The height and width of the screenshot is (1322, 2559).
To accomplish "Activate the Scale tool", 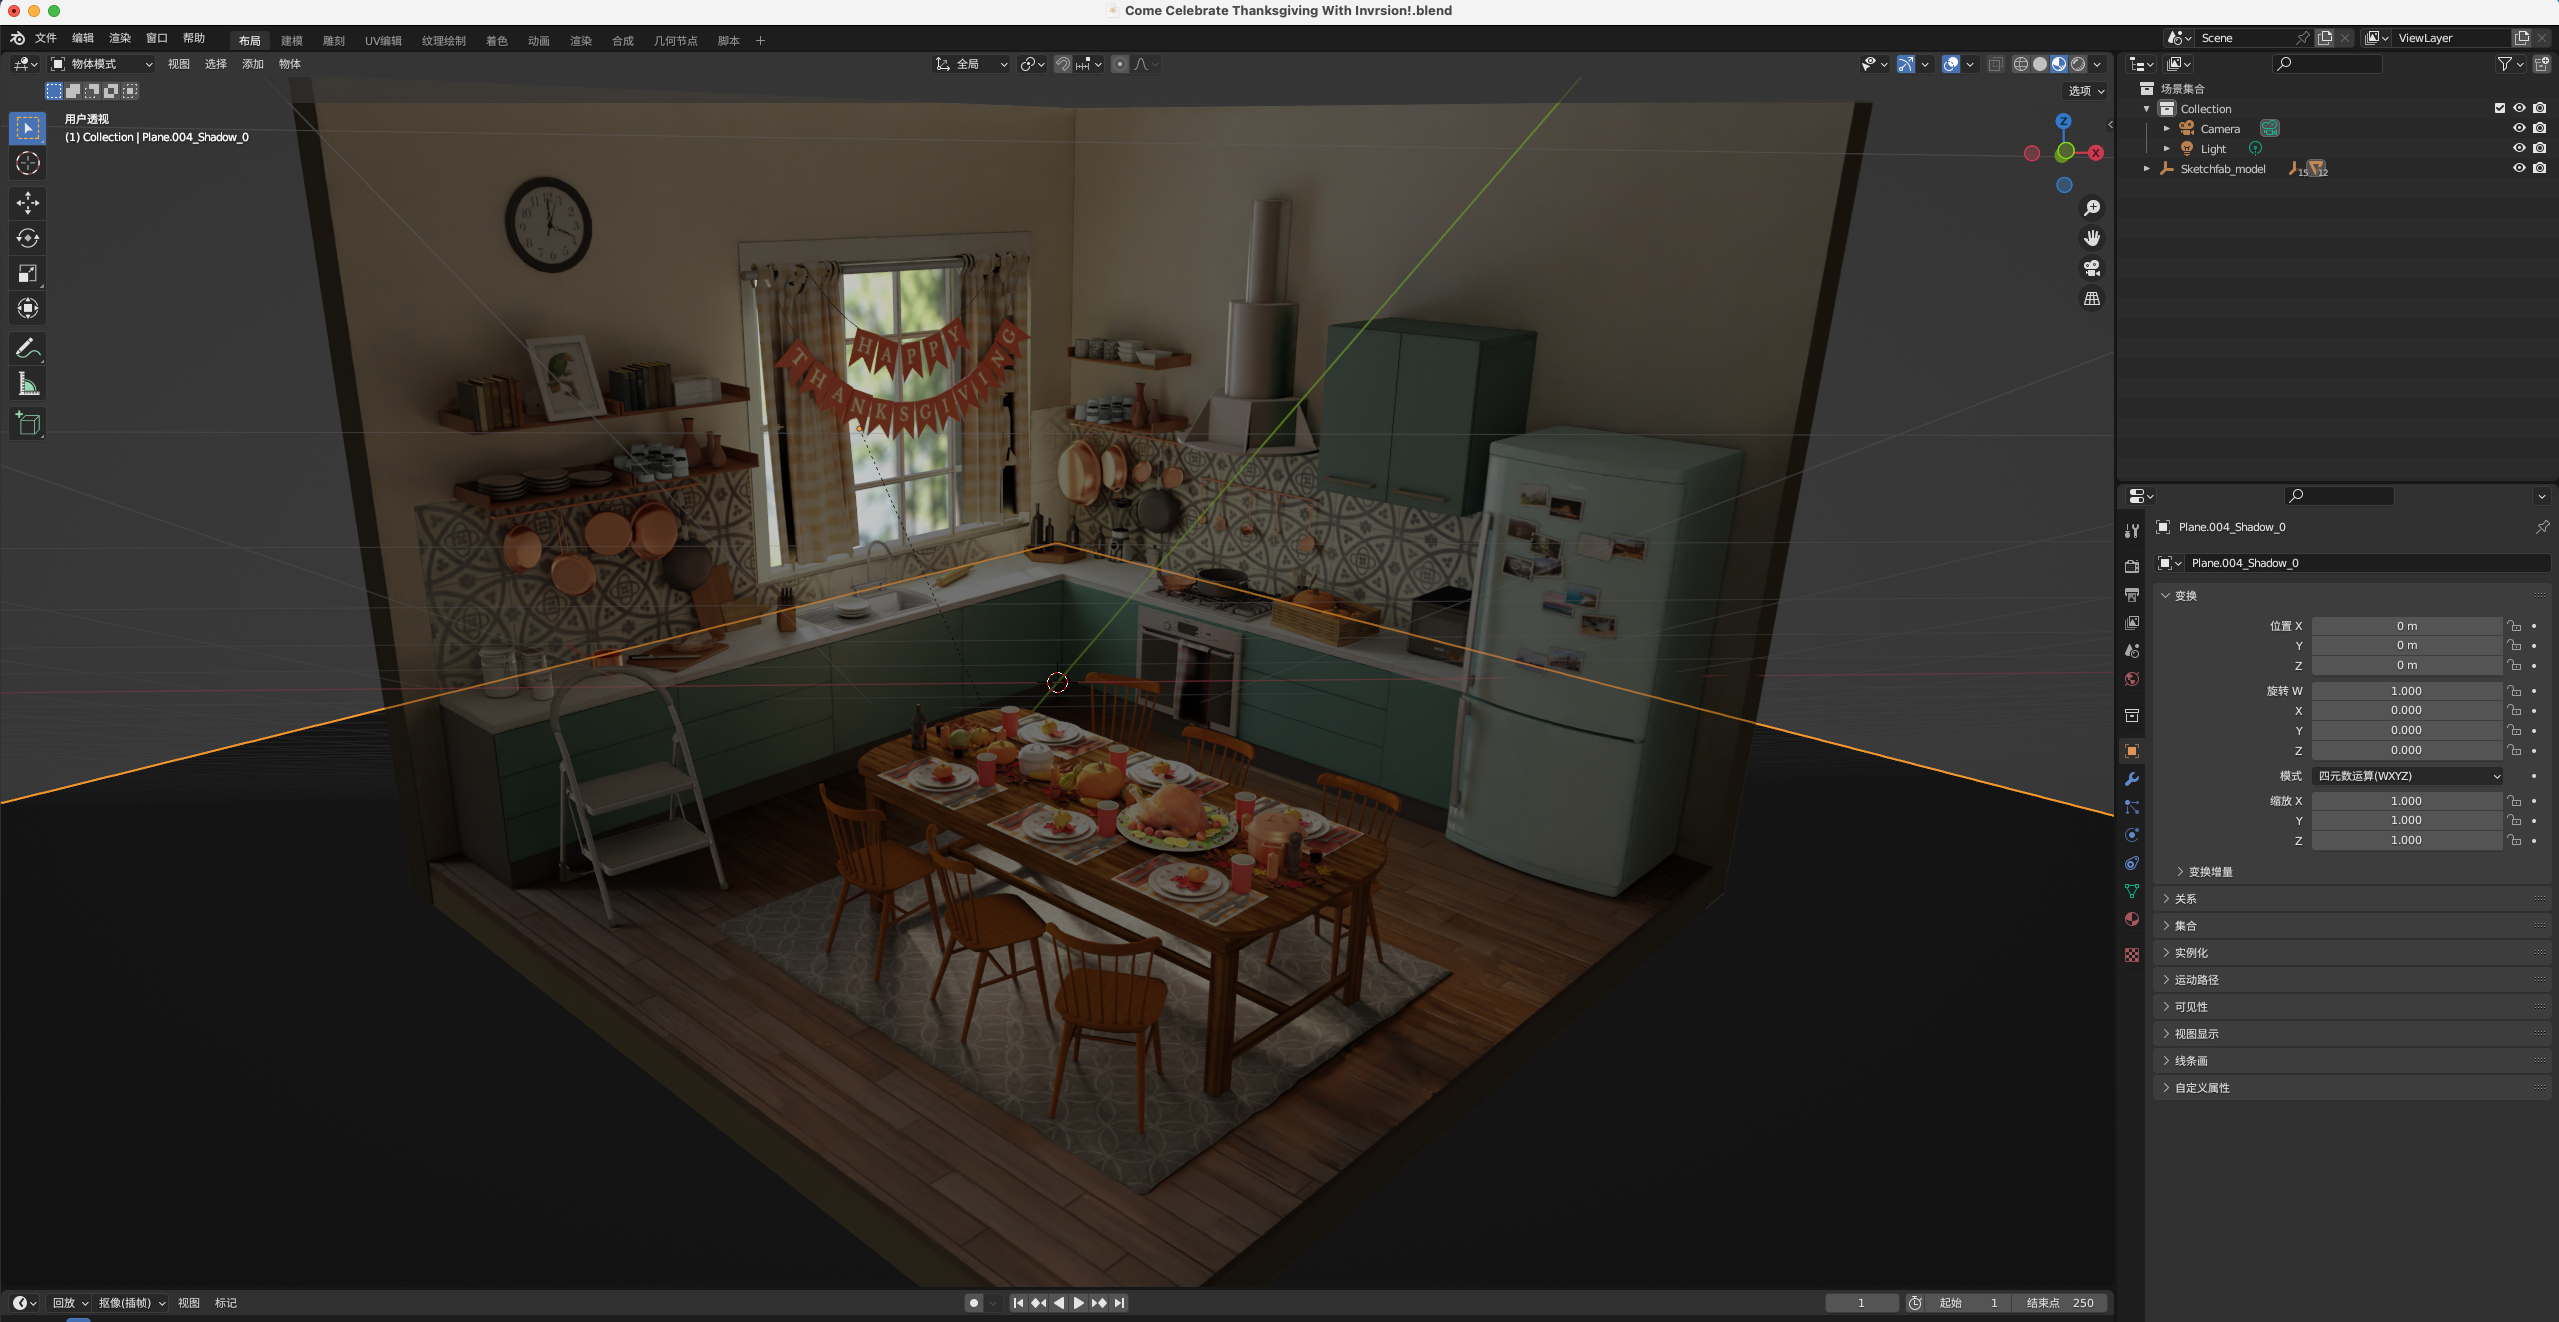I will pos(28,273).
